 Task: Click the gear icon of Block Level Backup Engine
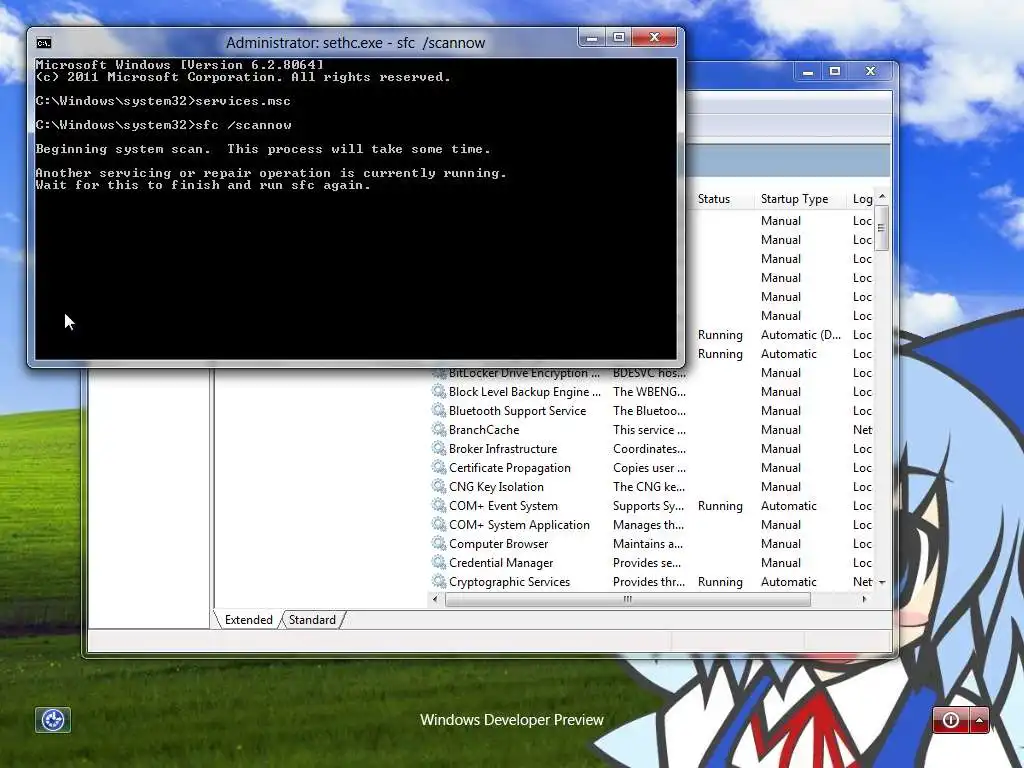pos(439,391)
